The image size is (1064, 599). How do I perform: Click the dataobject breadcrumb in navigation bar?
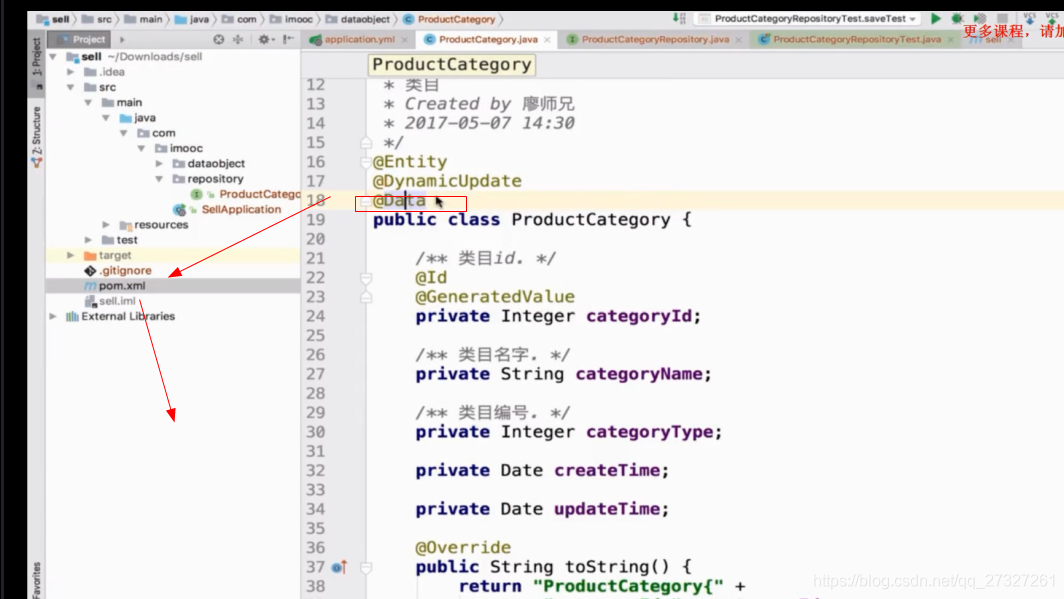358,20
